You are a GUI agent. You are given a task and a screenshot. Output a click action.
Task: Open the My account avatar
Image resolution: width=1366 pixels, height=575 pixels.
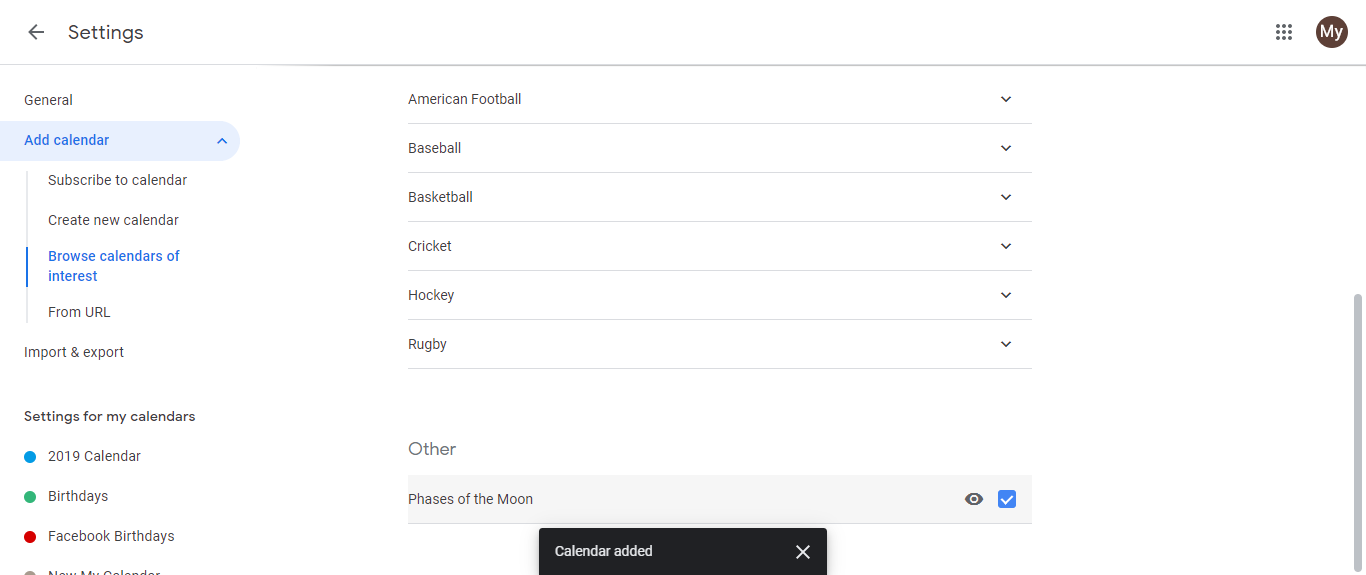click(x=1332, y=32)
